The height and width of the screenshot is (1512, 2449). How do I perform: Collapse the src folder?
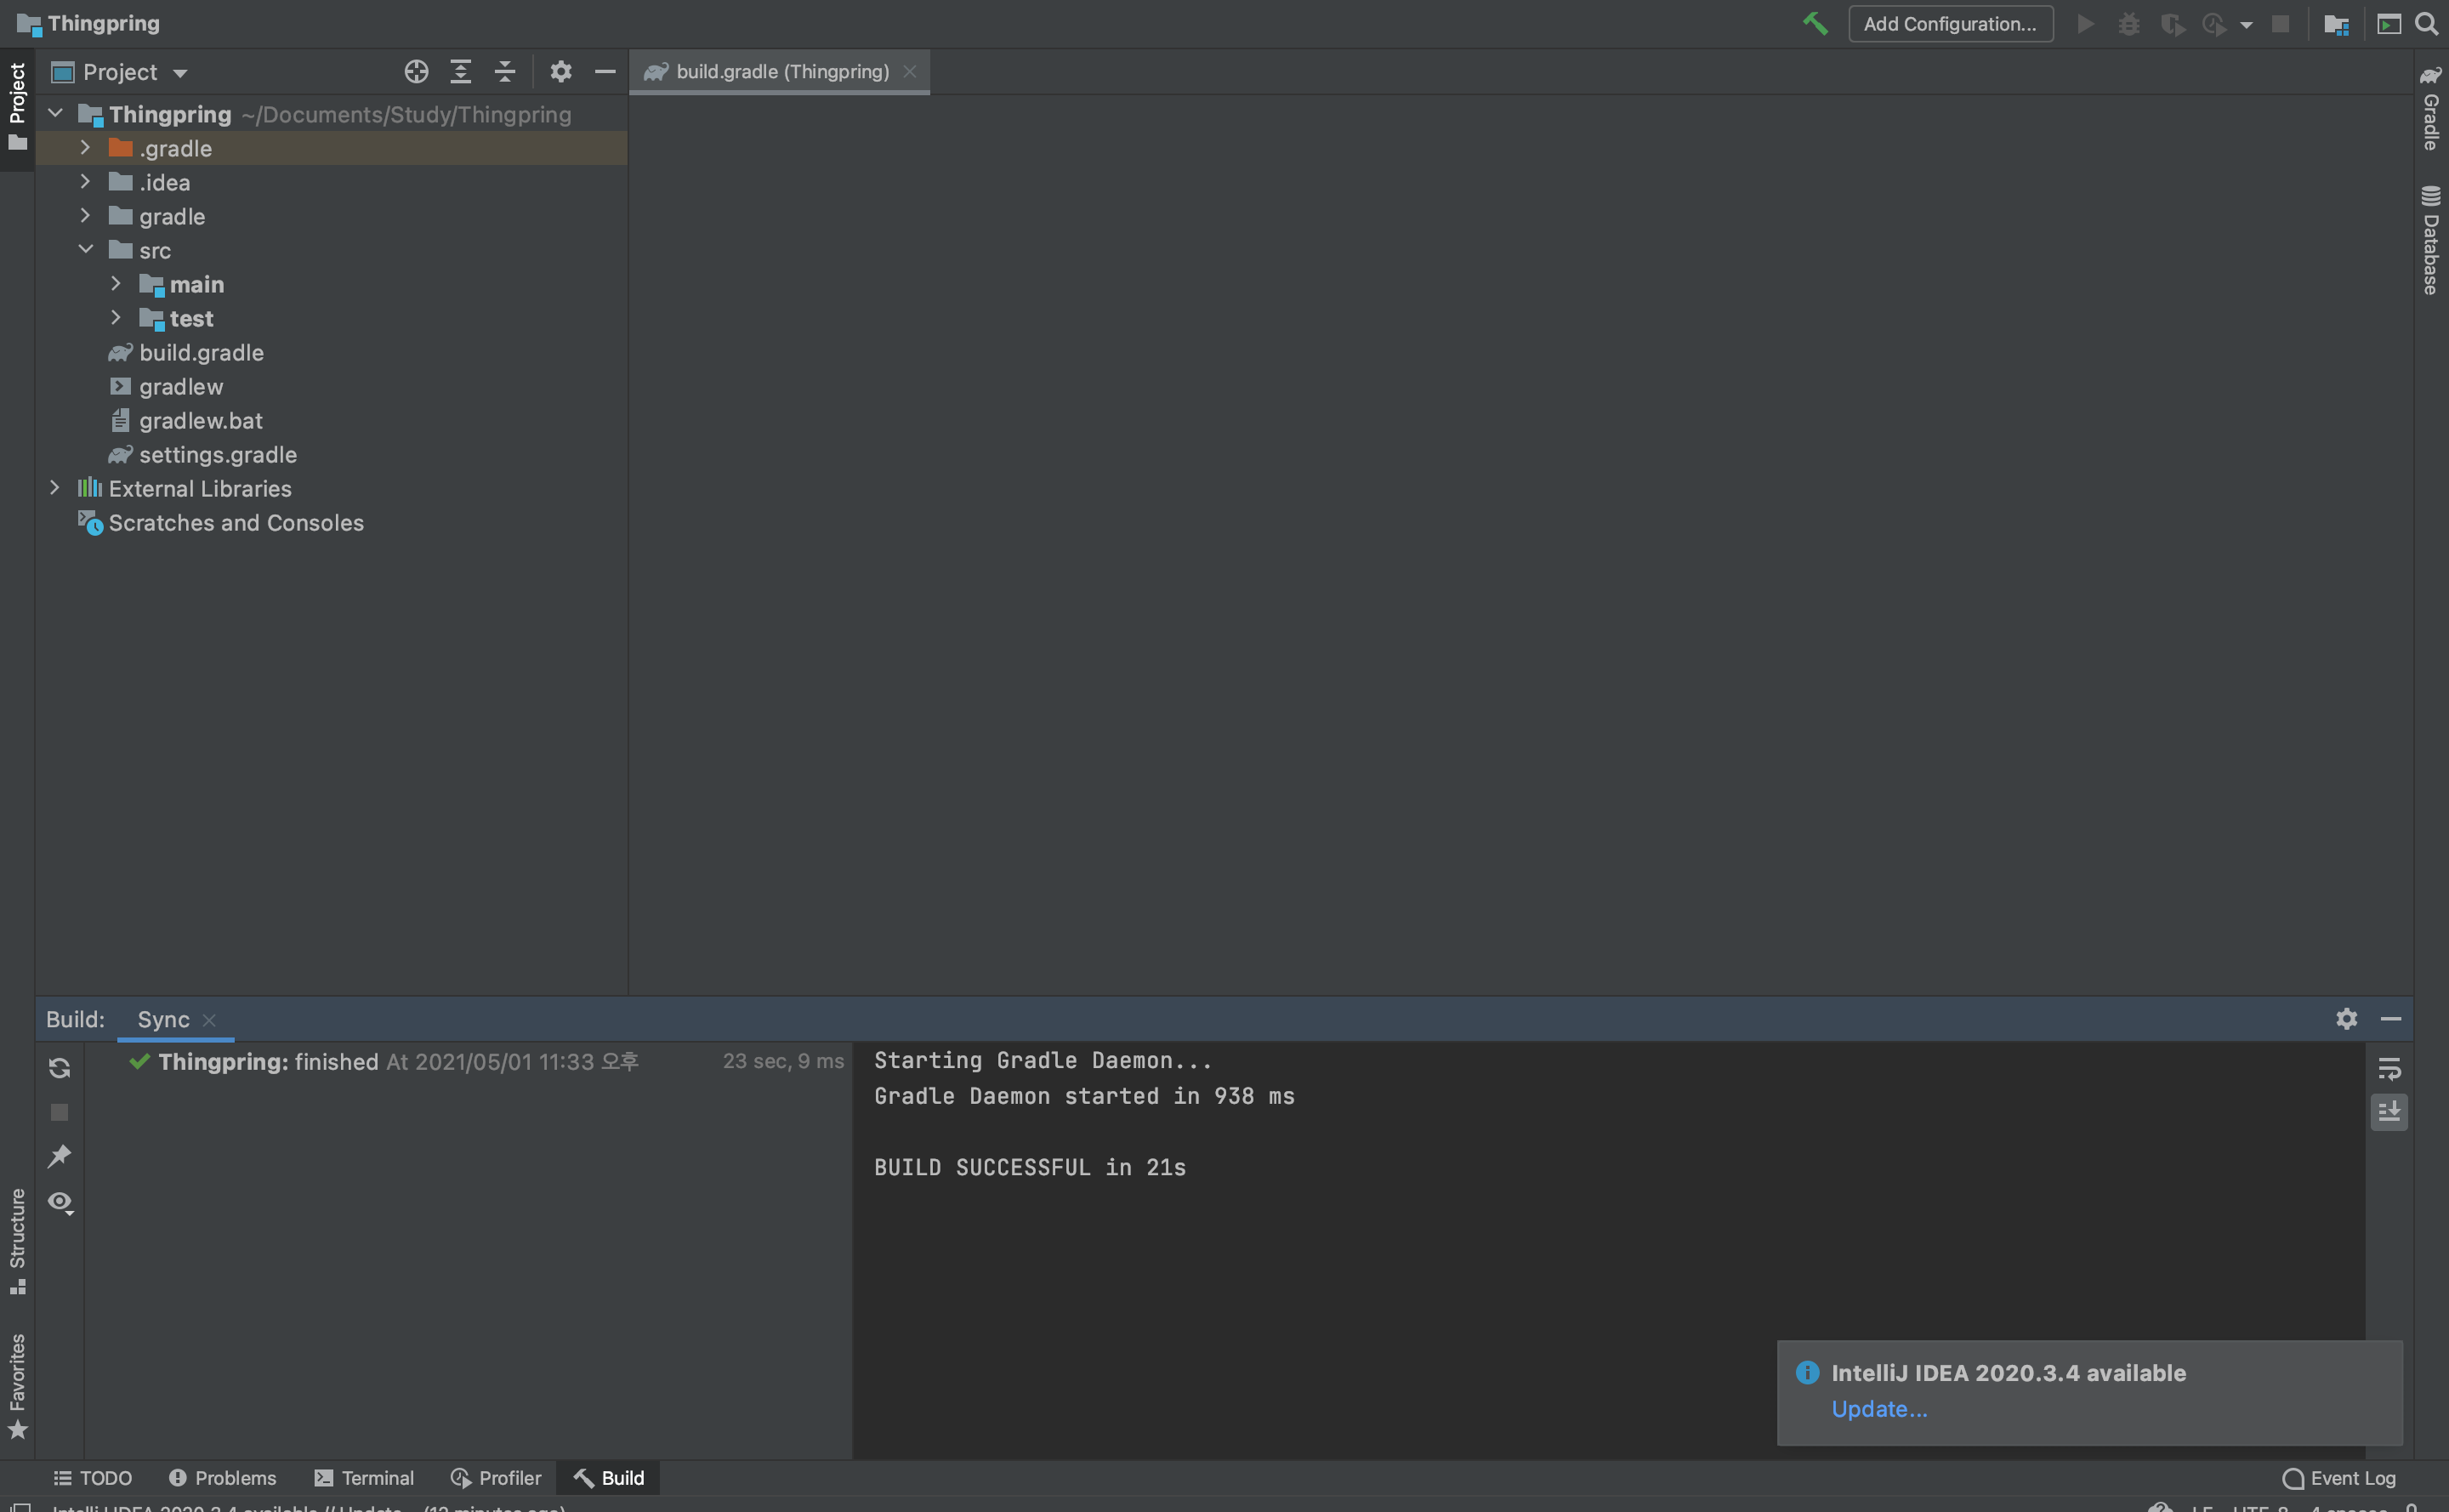[85, 250]
